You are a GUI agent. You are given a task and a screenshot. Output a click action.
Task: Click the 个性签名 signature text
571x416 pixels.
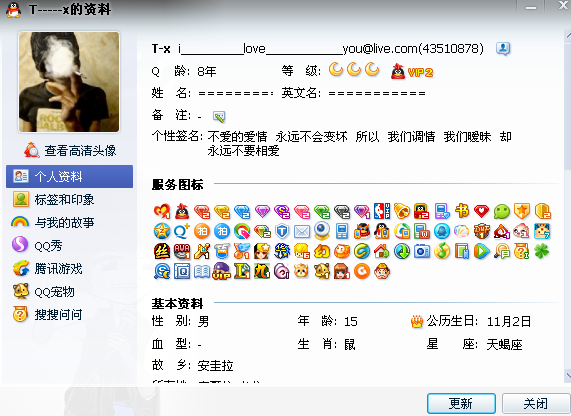[359, 144]
